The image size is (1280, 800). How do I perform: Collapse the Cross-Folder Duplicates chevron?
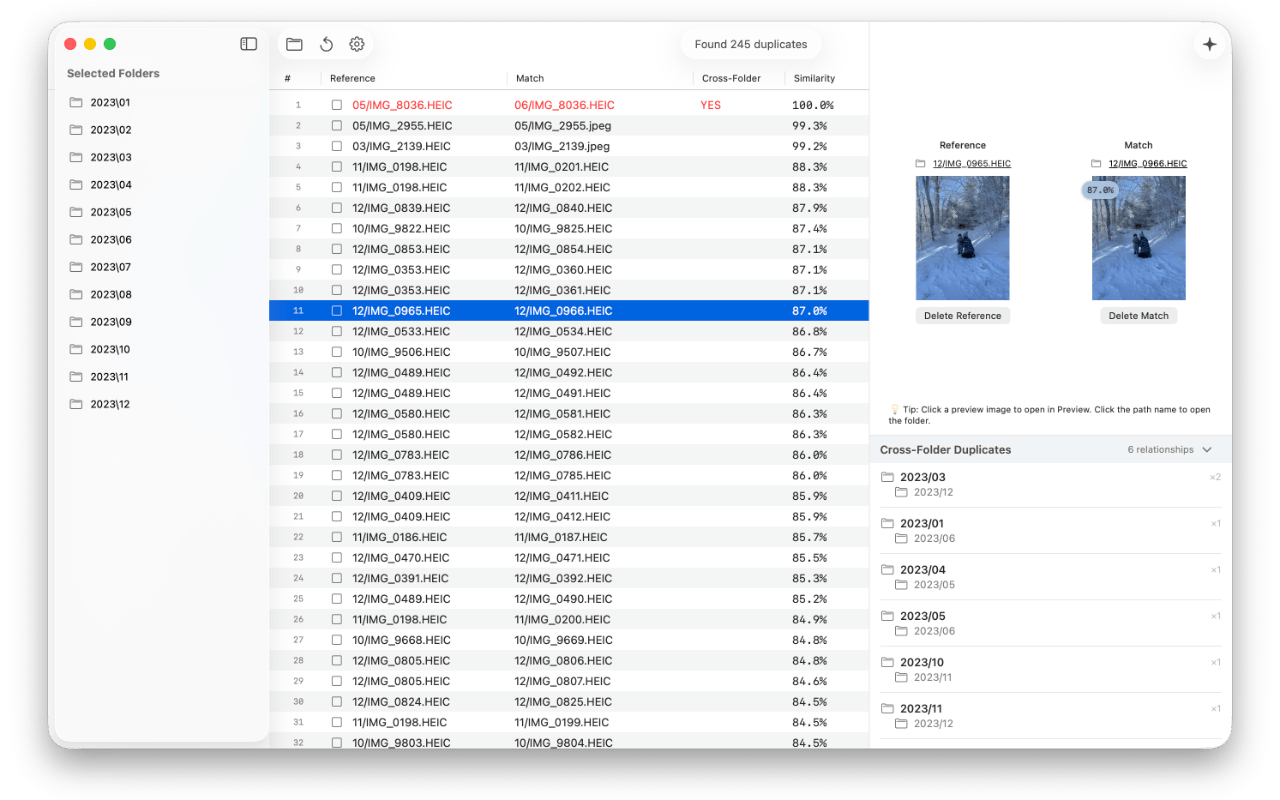(1207, 450)
